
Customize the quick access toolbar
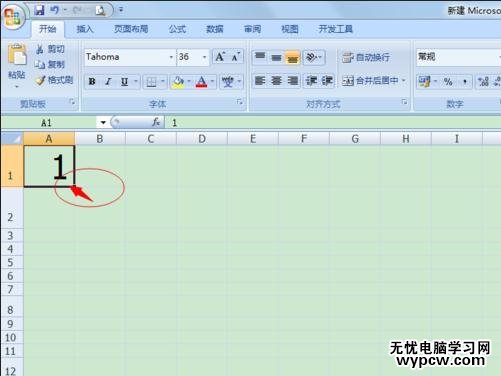[121, 10]
